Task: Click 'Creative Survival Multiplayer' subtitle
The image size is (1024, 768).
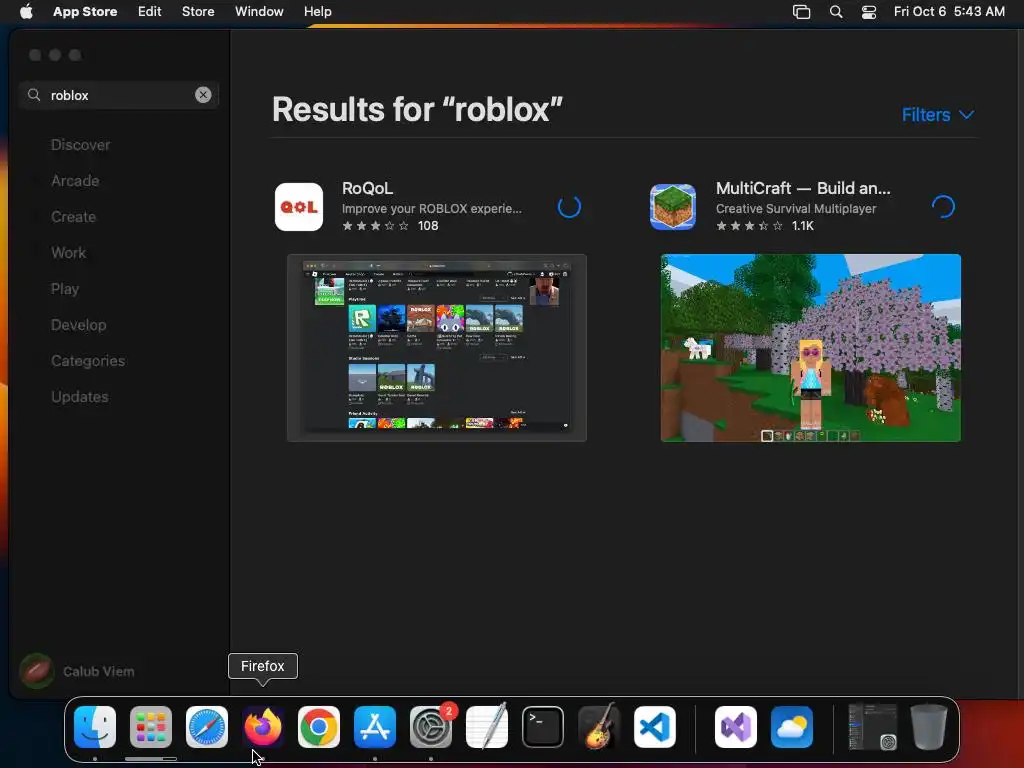Action: [x=795, y=208]
